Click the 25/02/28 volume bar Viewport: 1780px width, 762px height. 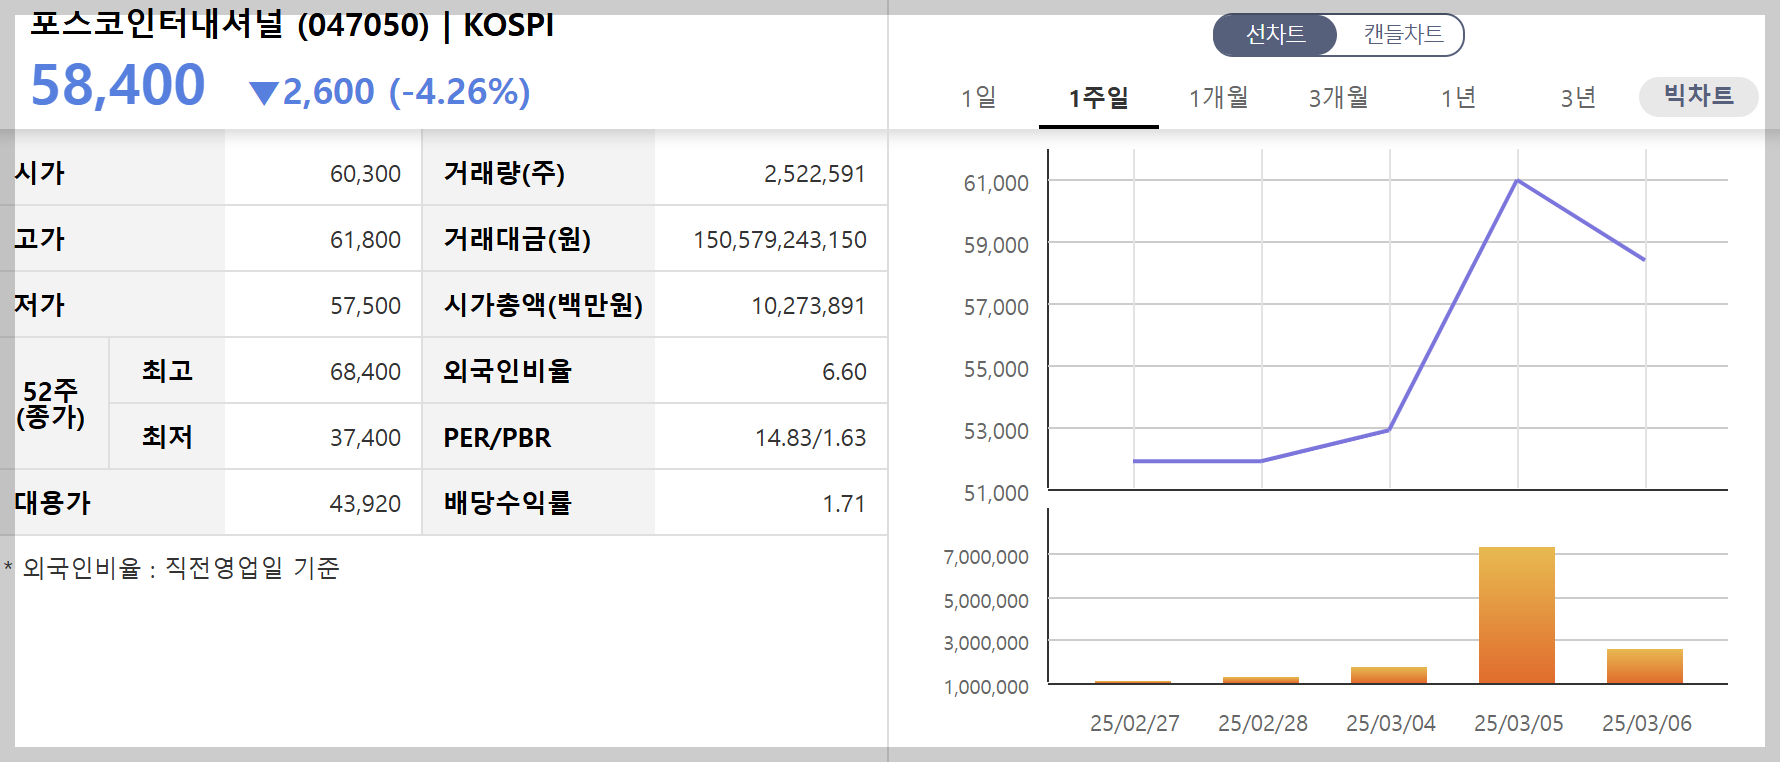click(x=1261, y=680)
